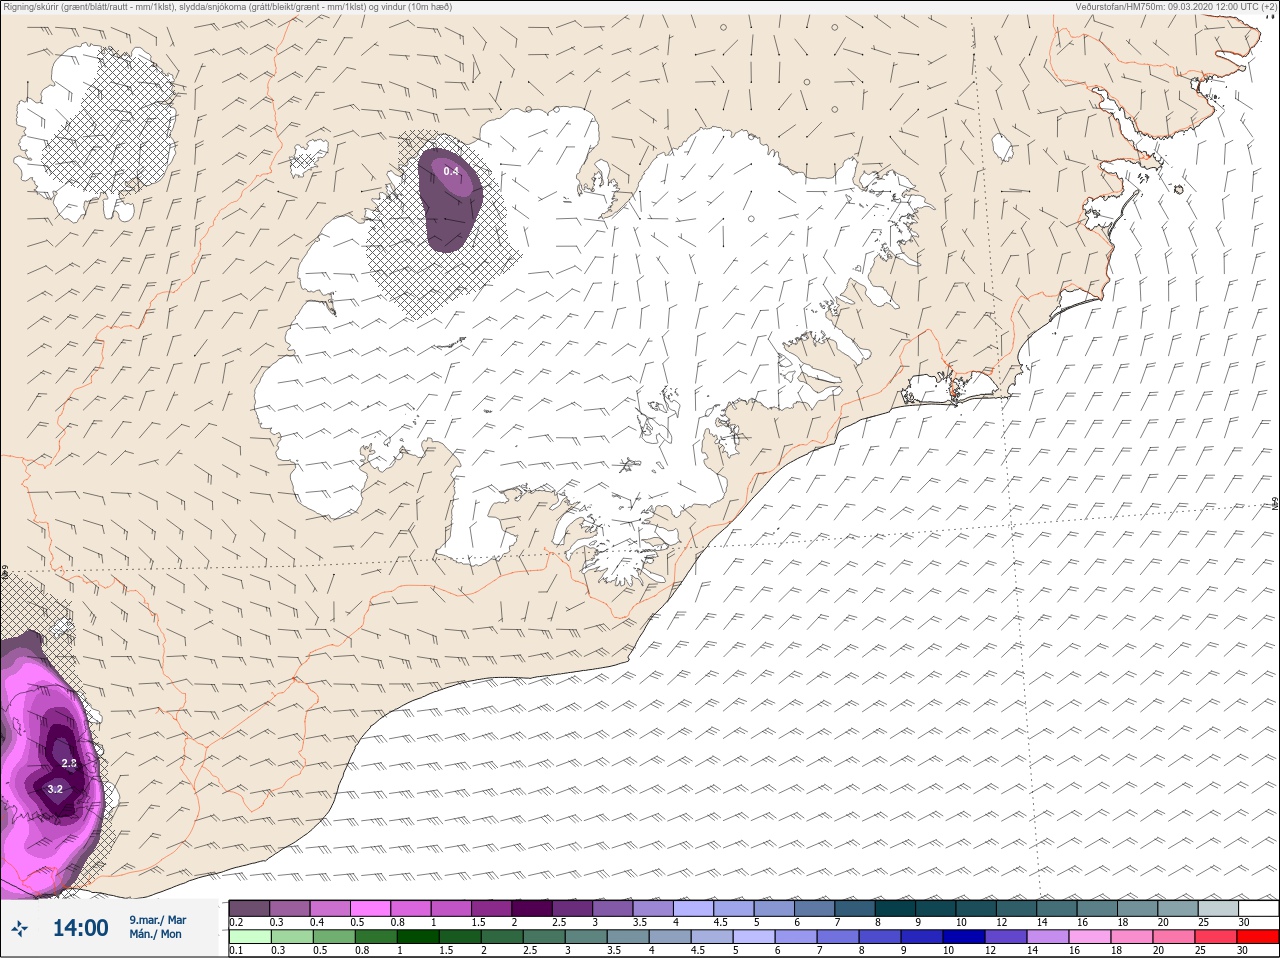Click the 64 latitude label on the left map edge
Viewport: 1280px width, 958px height.
point(4,571)
